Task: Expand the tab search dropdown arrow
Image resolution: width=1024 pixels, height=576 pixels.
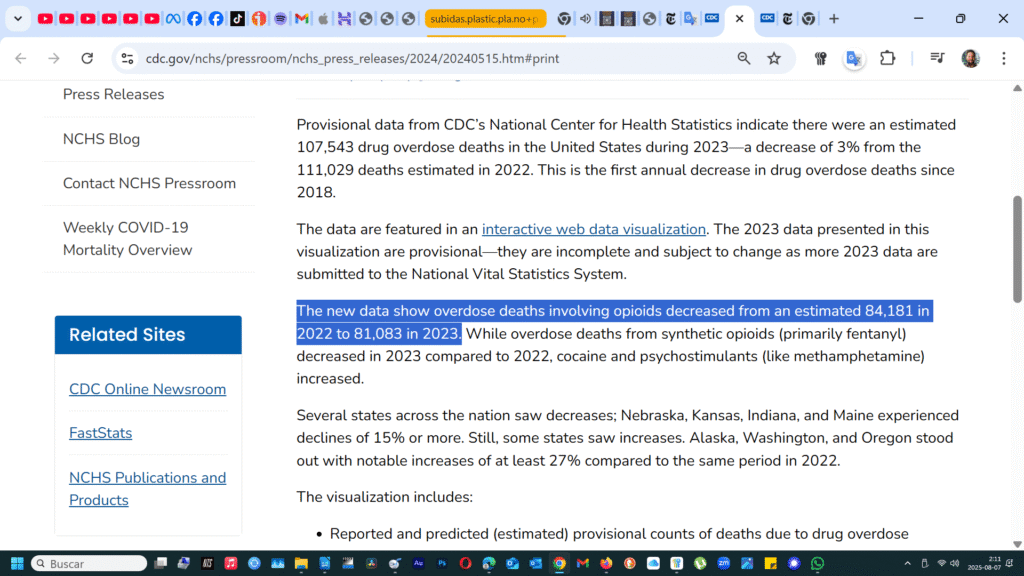Action: coord(18,19)
